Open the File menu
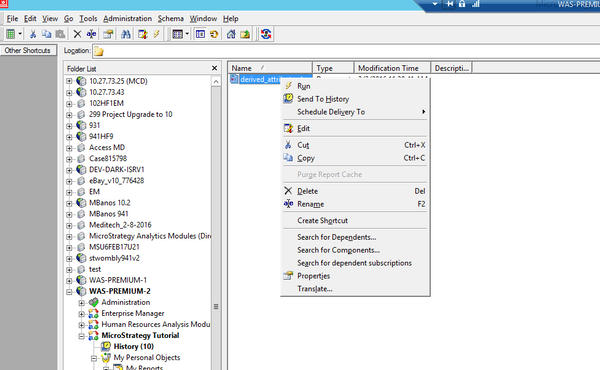600x370 pixels. pyautogui.click(x=12, y=18)
